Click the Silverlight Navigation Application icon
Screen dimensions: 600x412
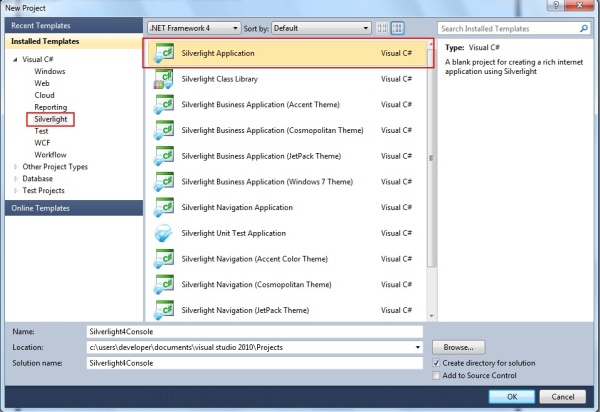click(x=164, y=207)
